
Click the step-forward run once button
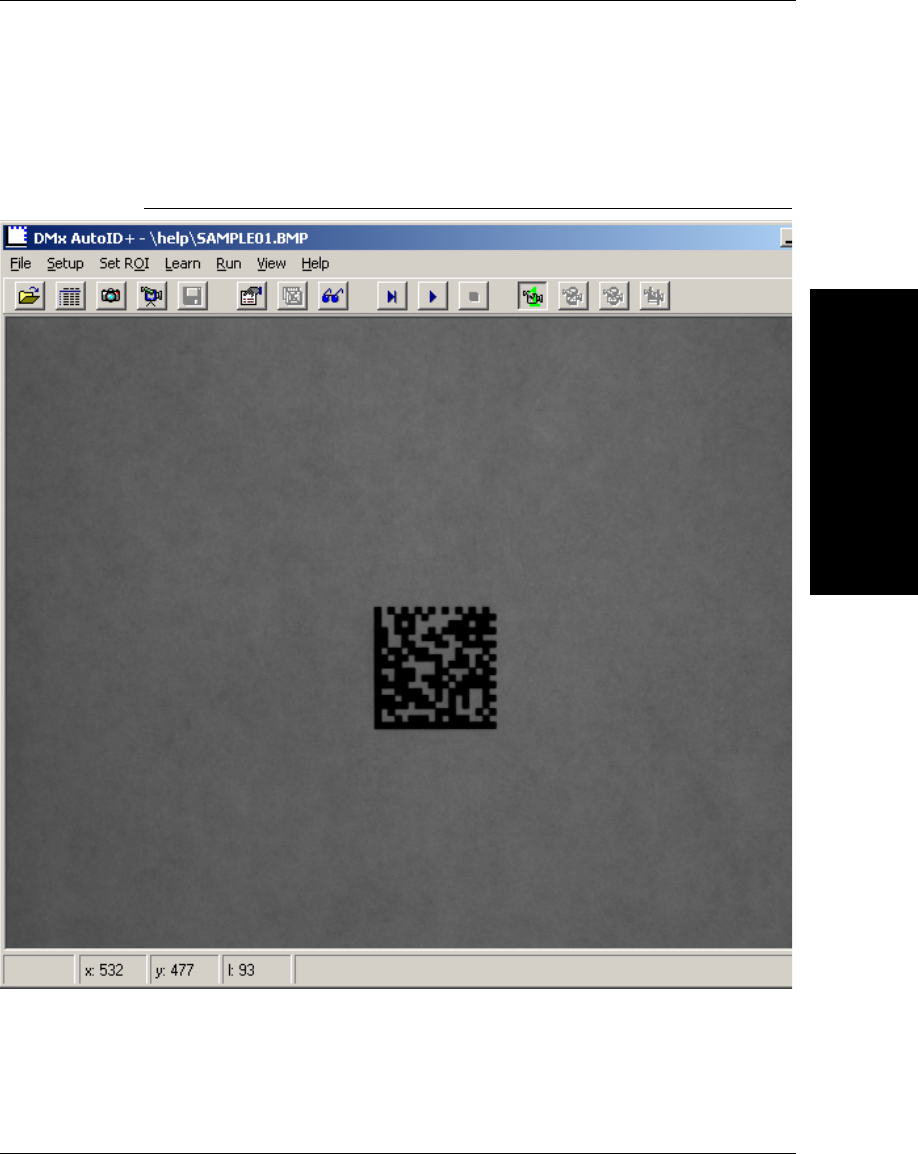pos(392,297)
